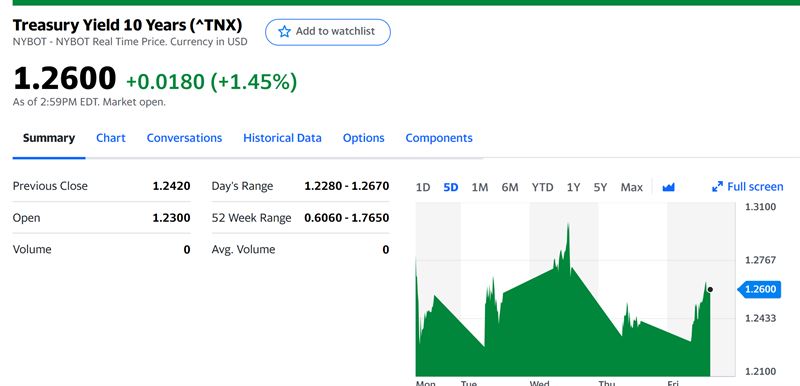
Task: Click the star icon in Add to watchlist
Action: click(x=284, y=32)
